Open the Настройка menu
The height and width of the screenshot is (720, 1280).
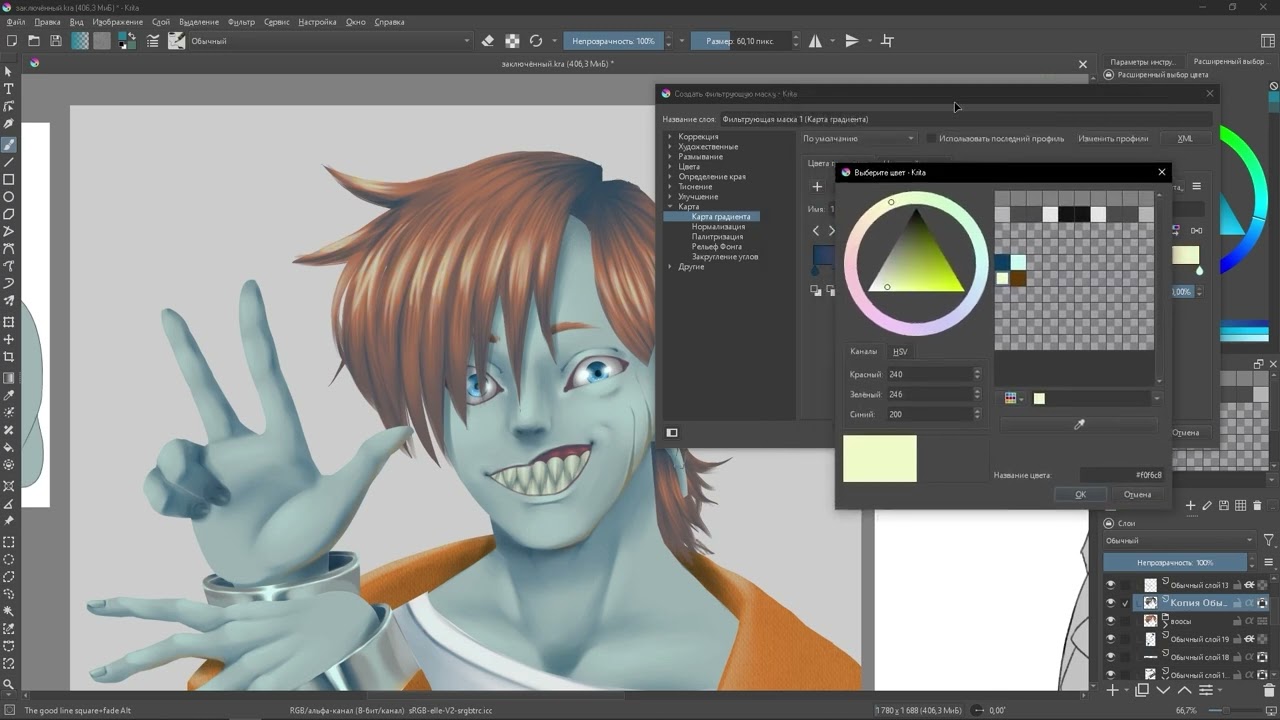[317, 22]
